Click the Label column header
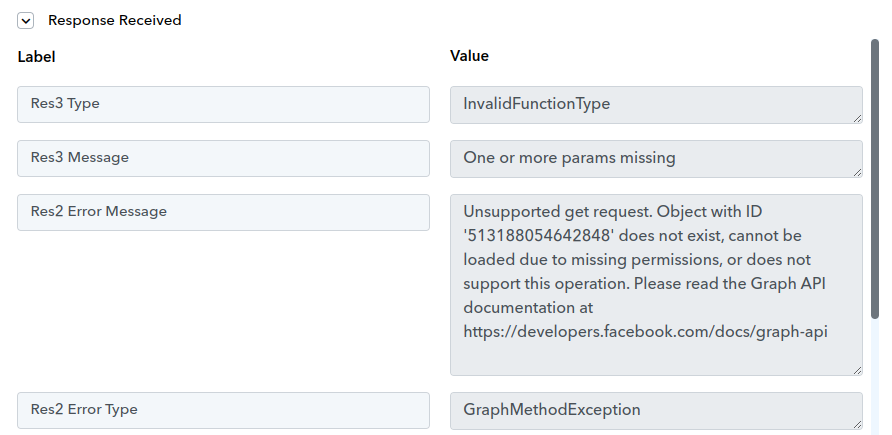 36,57
